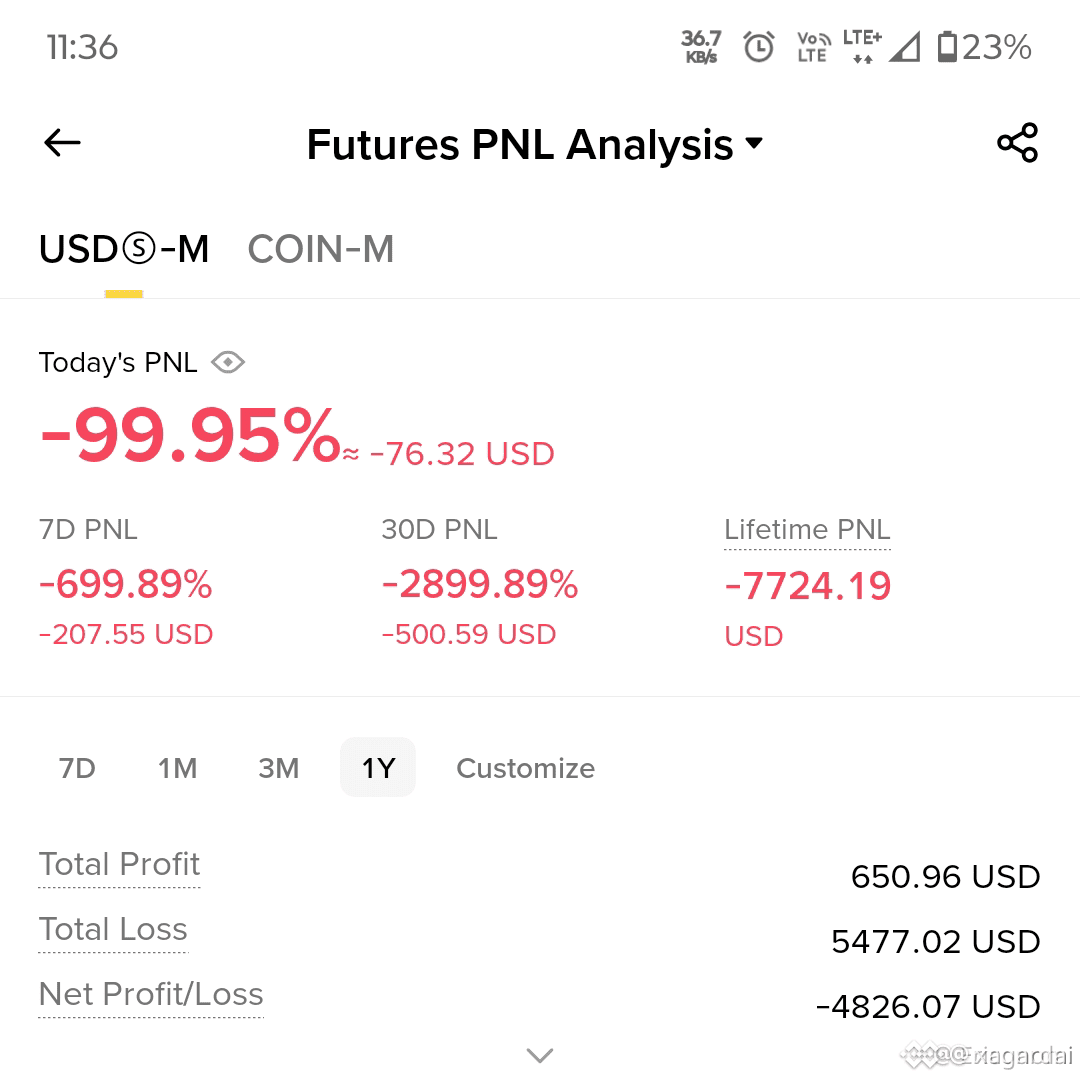Select the 1M time range
This screenshot has height=1080, width=1080.
click(x=178, y=768)
